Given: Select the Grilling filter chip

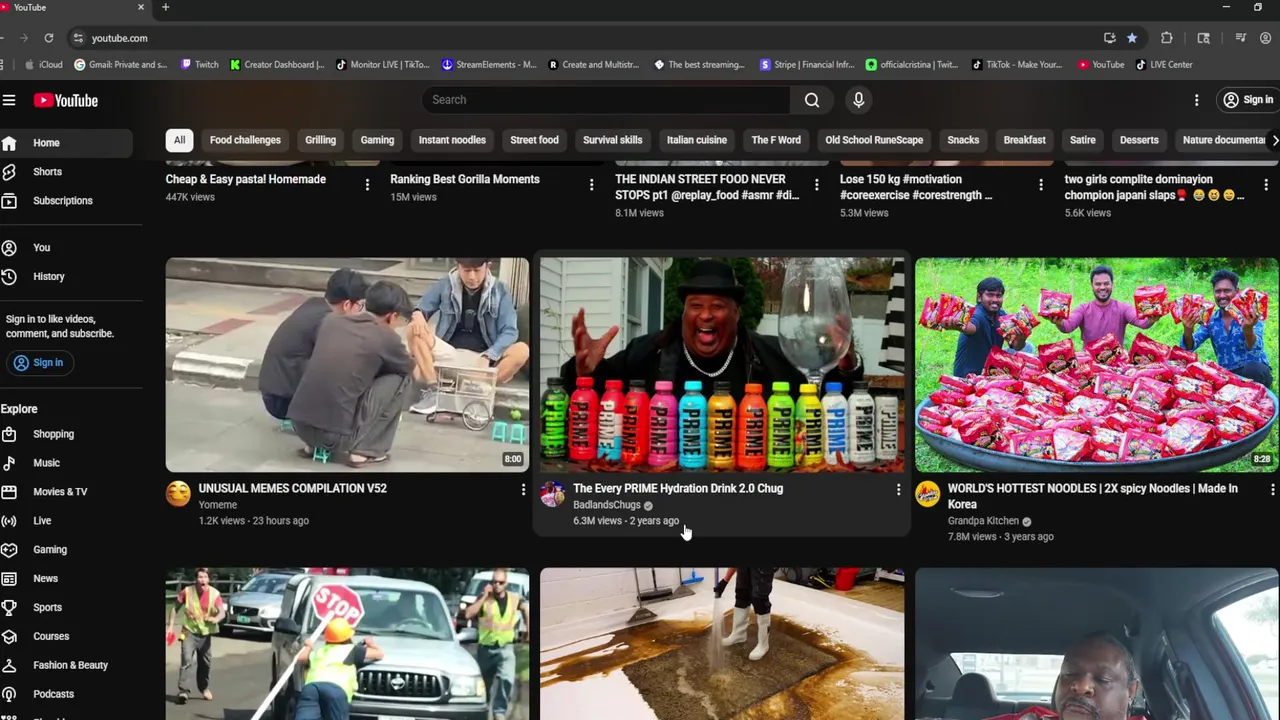Looking at the screenshot, I should coord(320,140).
